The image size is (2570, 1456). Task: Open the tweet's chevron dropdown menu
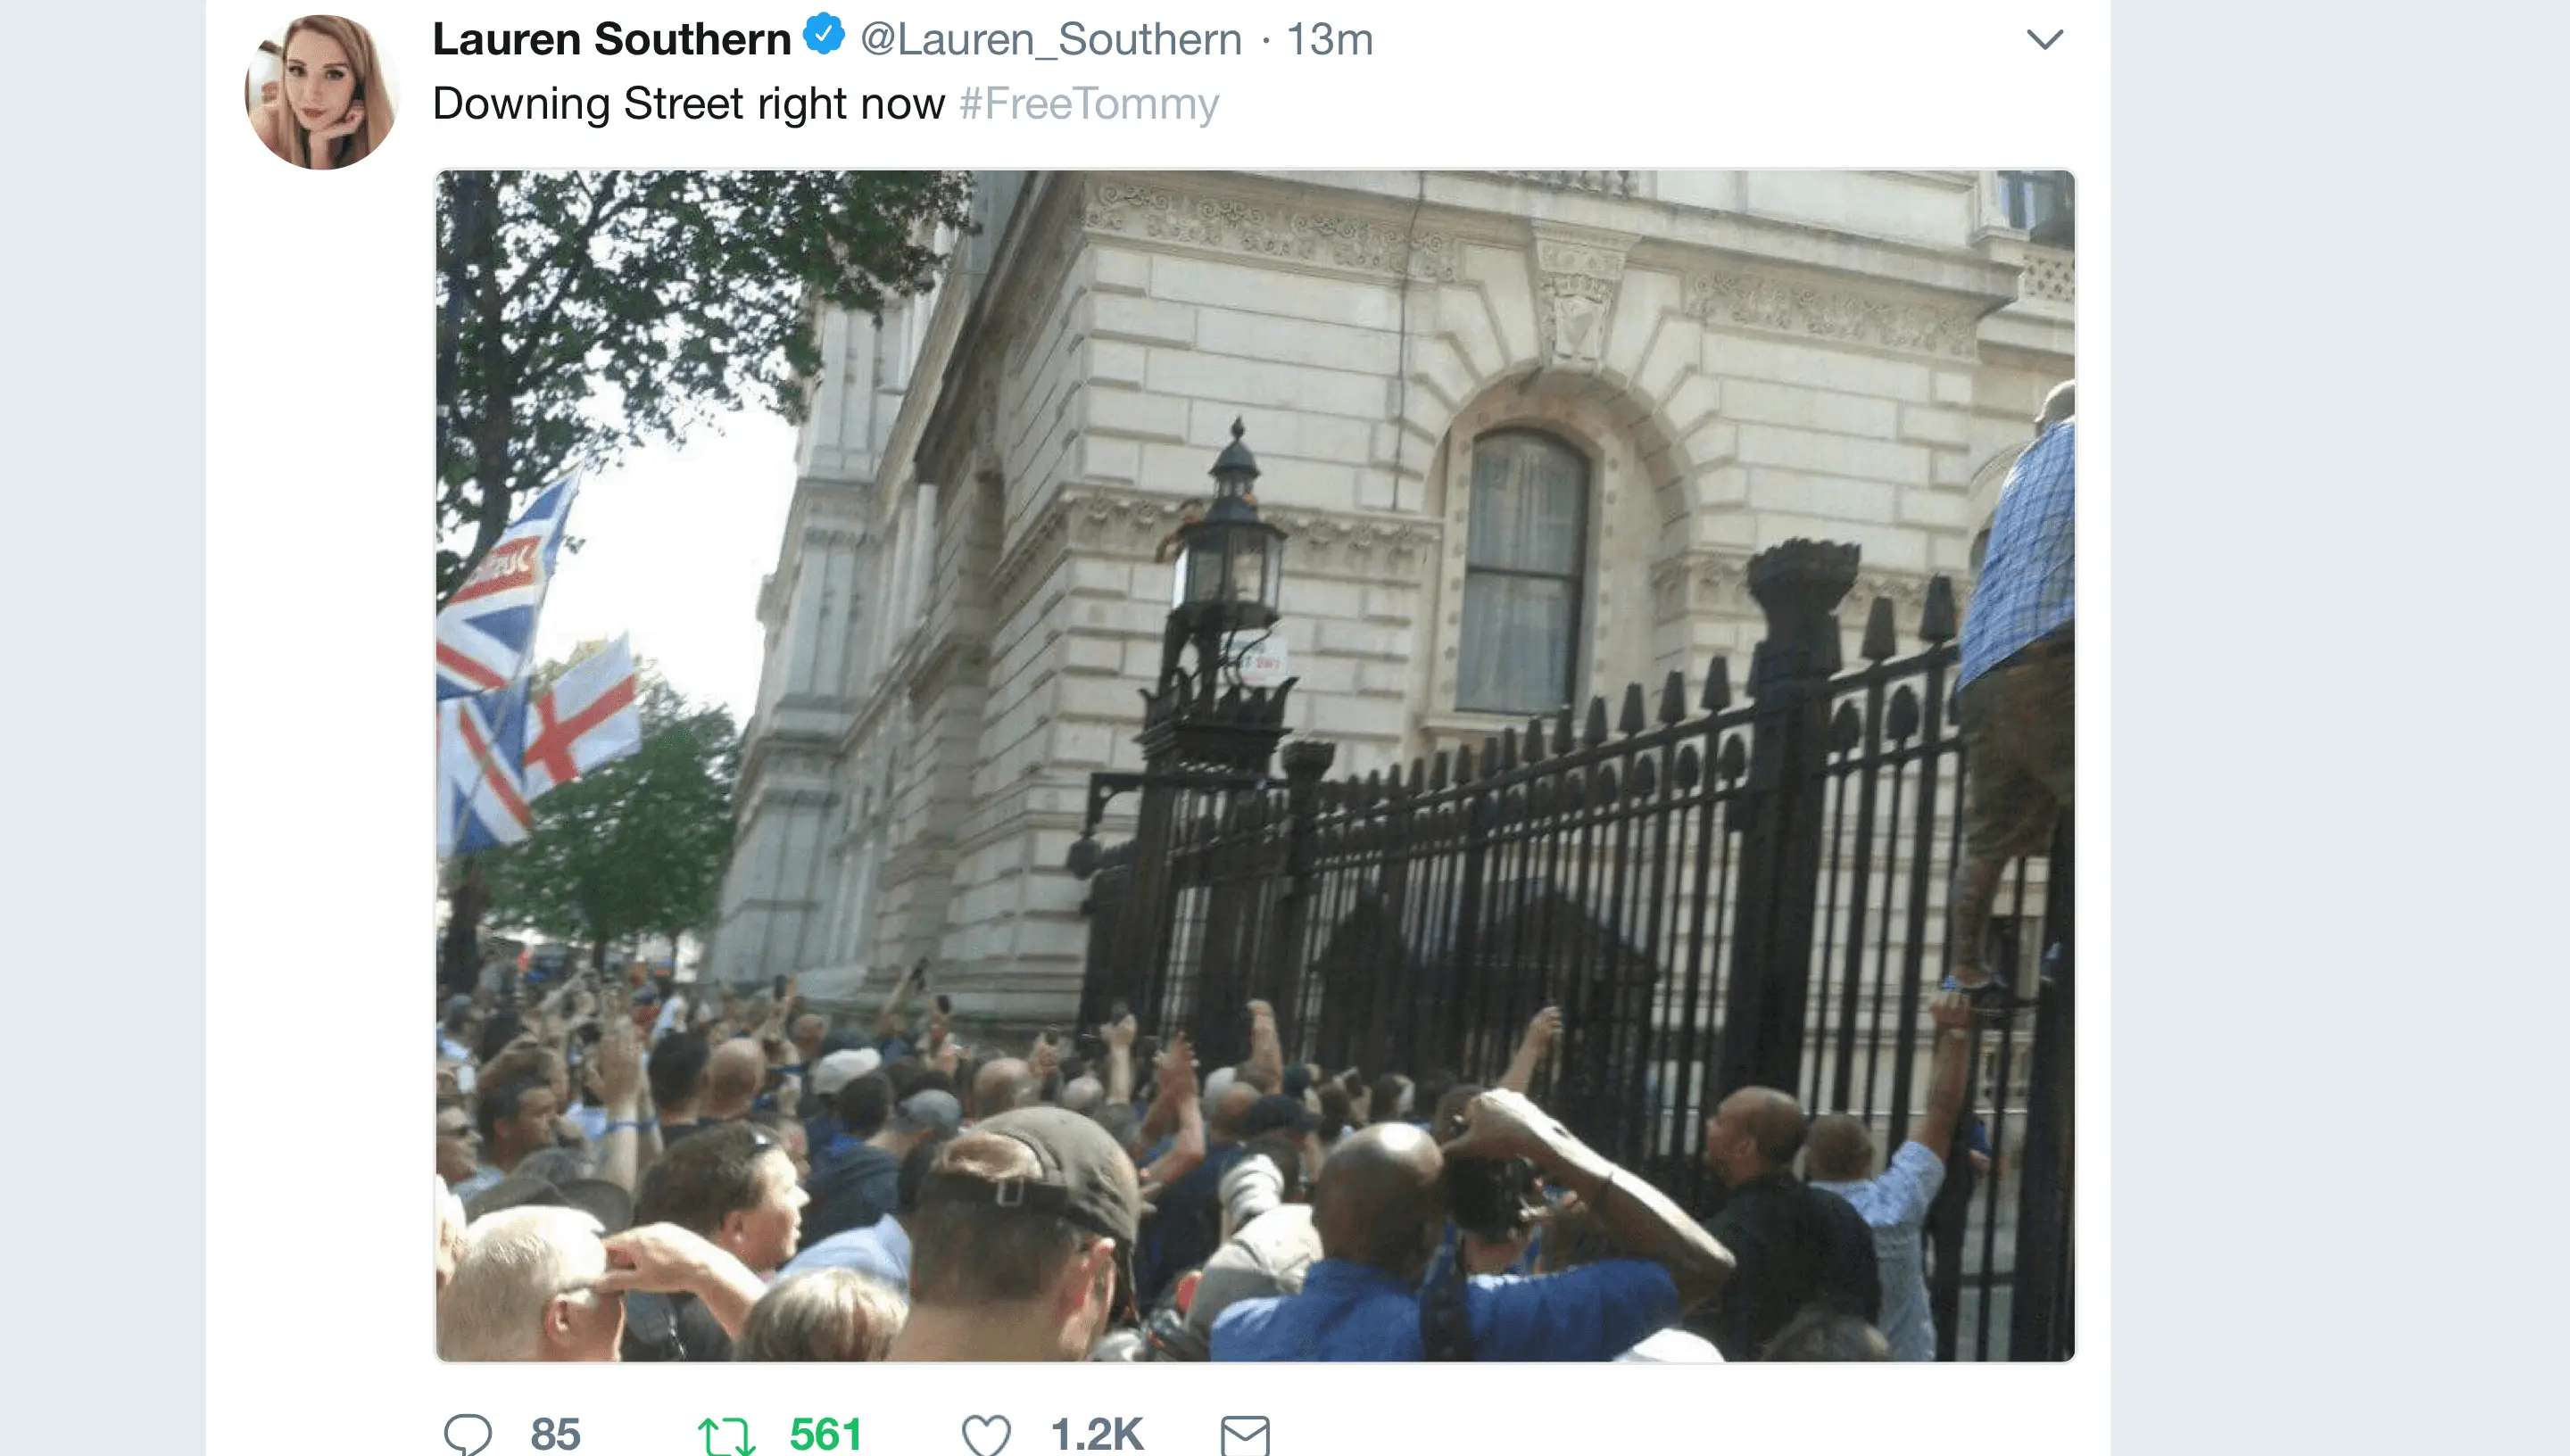tap(2044, 39)
